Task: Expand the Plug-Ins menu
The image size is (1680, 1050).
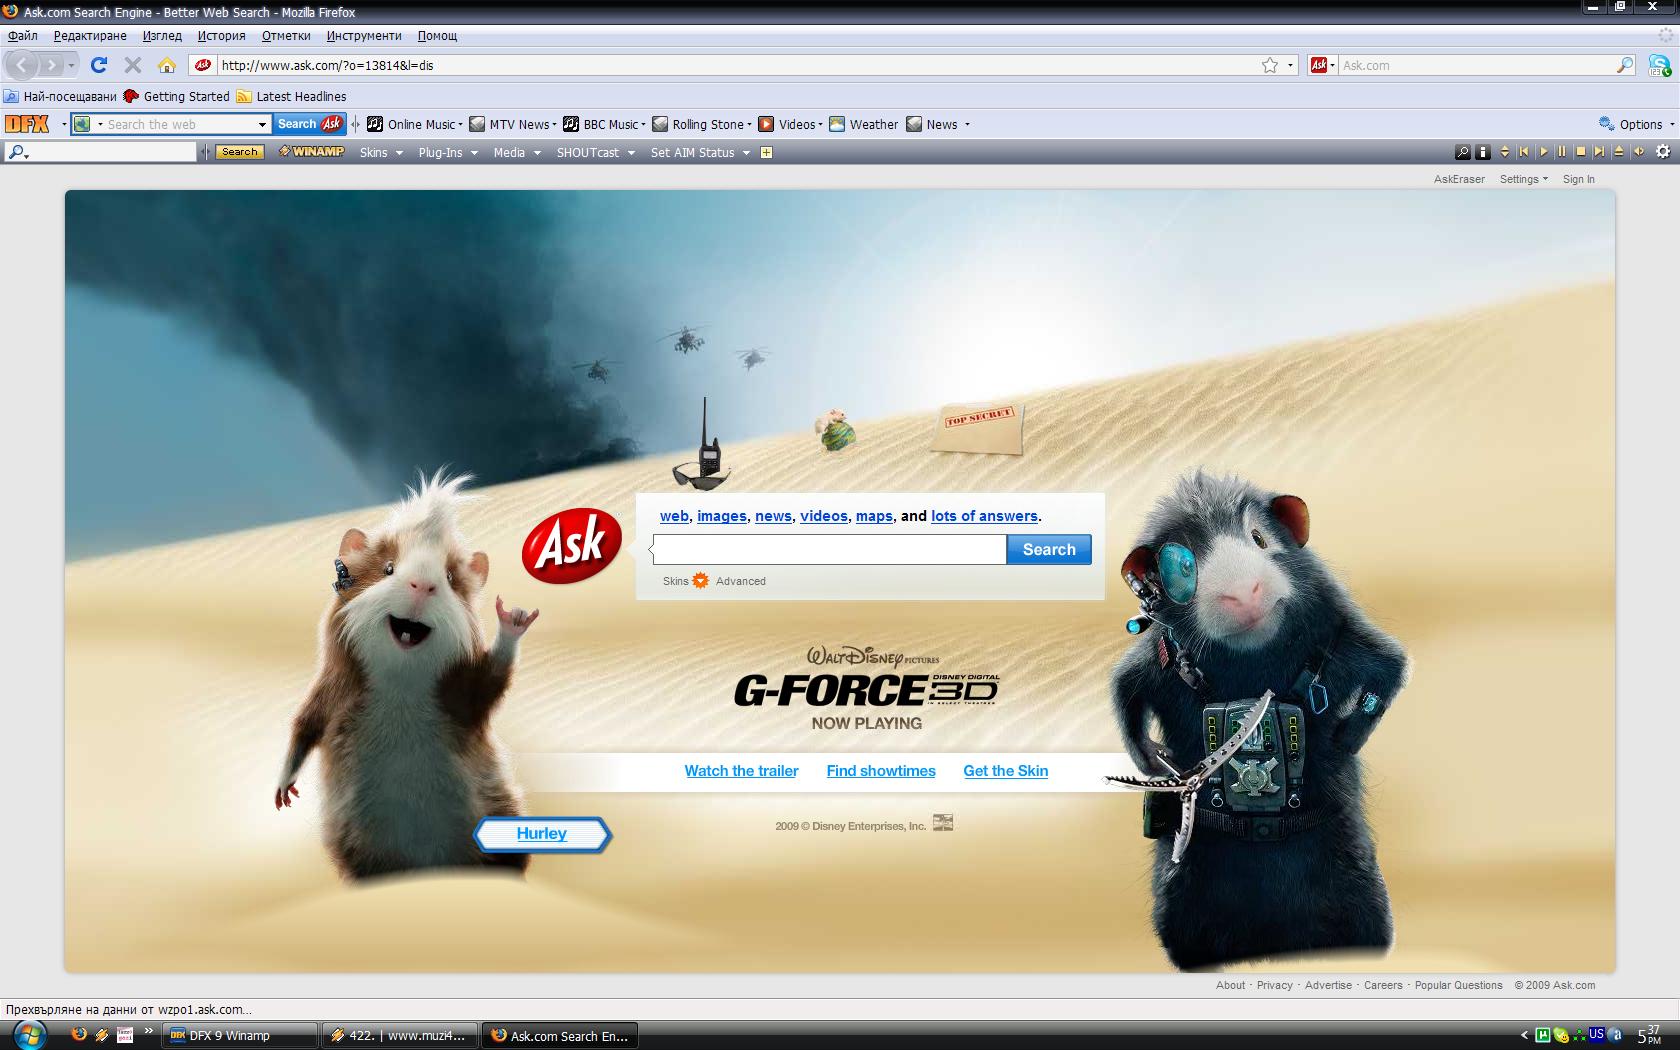Action: point(448,152)
